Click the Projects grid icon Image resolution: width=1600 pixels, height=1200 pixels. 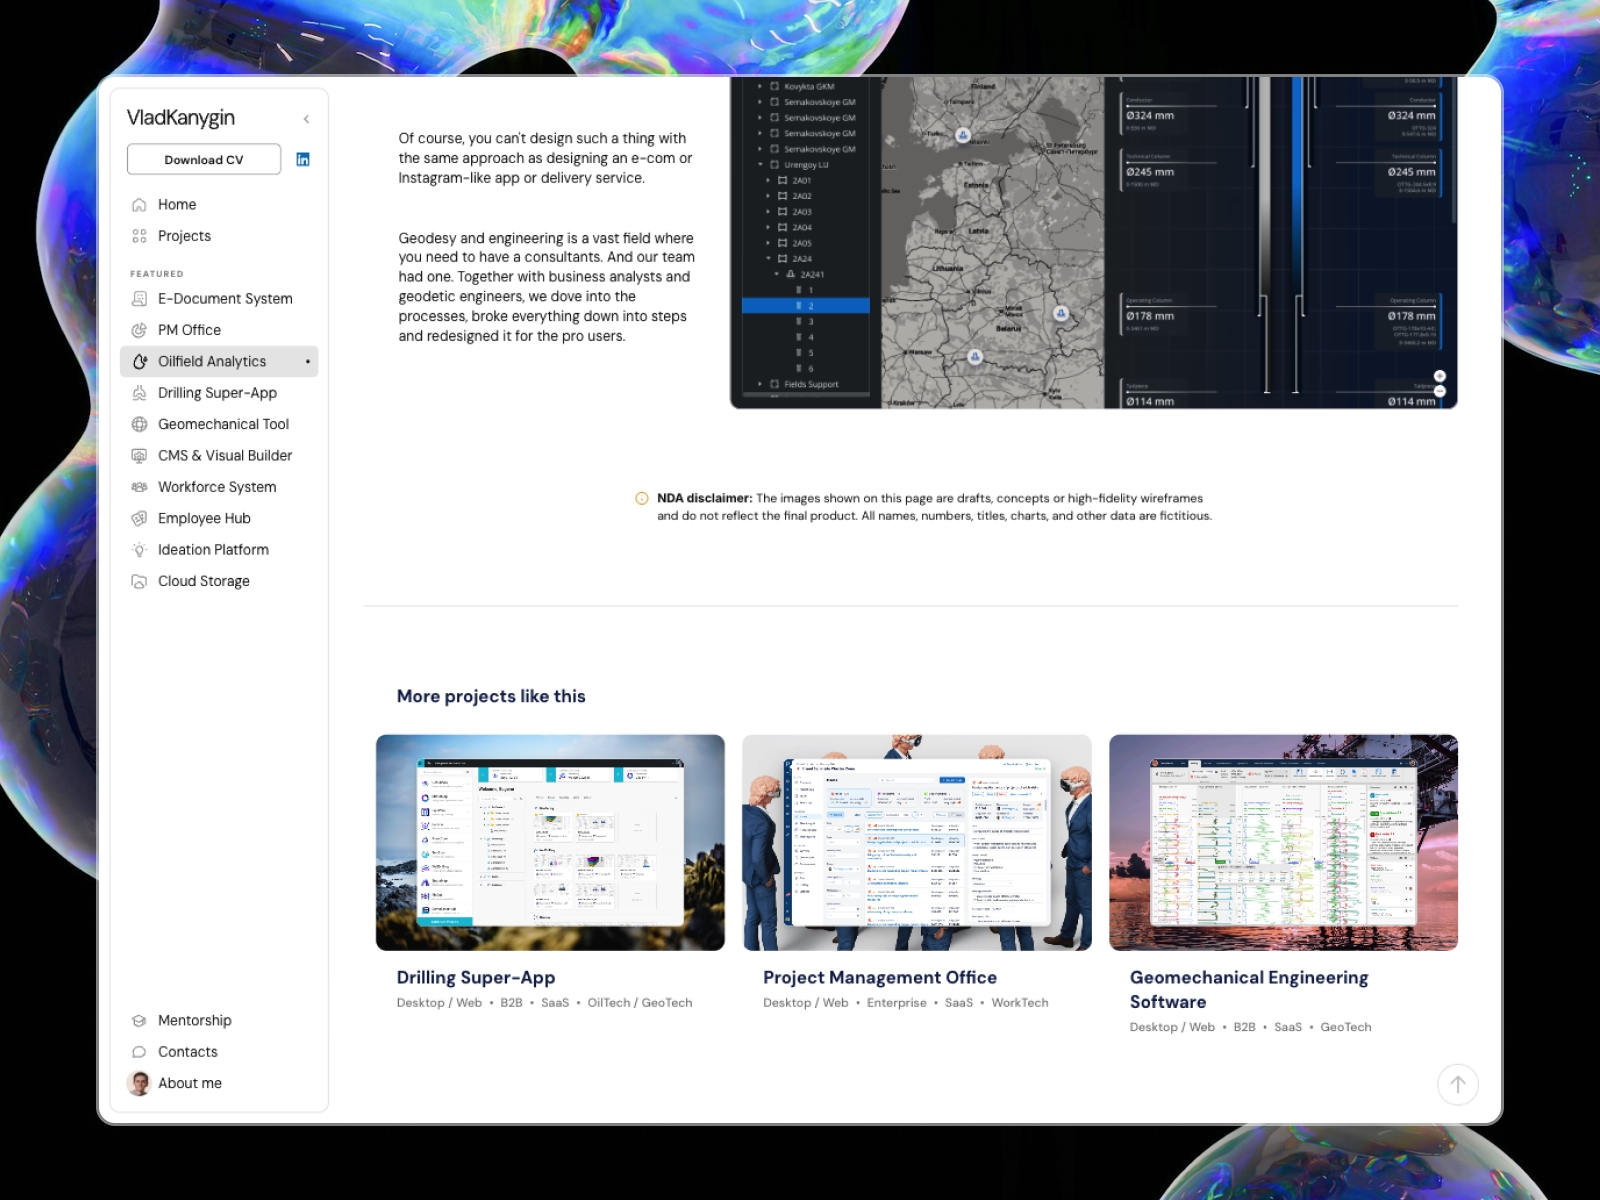tap(139, 236)
